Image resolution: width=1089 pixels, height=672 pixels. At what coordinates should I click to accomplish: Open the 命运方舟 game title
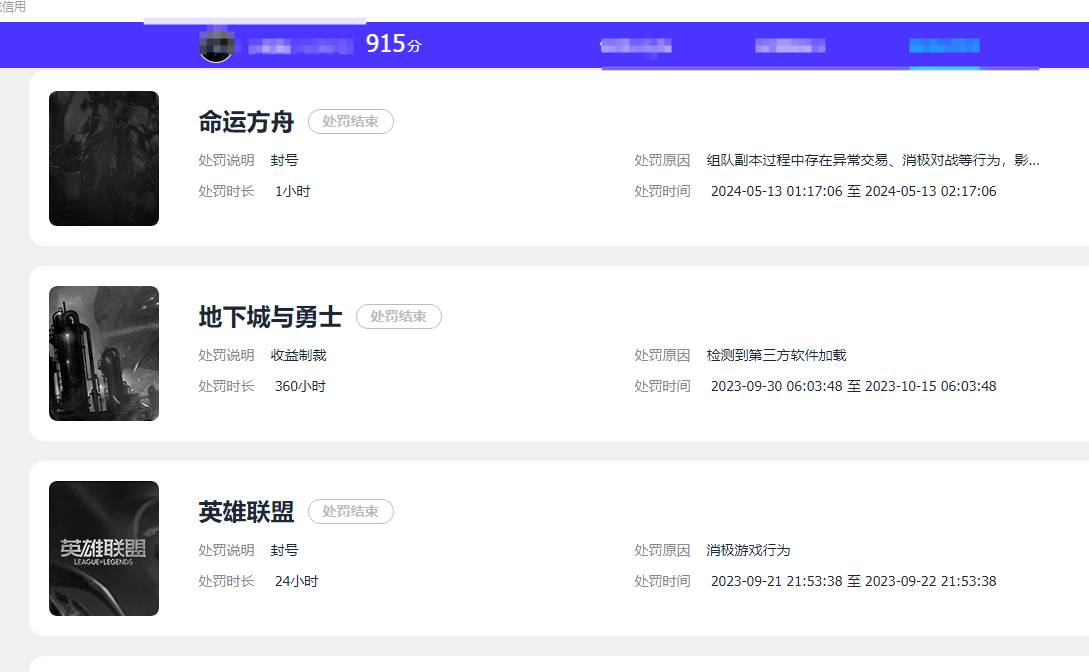tap(245, 120)
